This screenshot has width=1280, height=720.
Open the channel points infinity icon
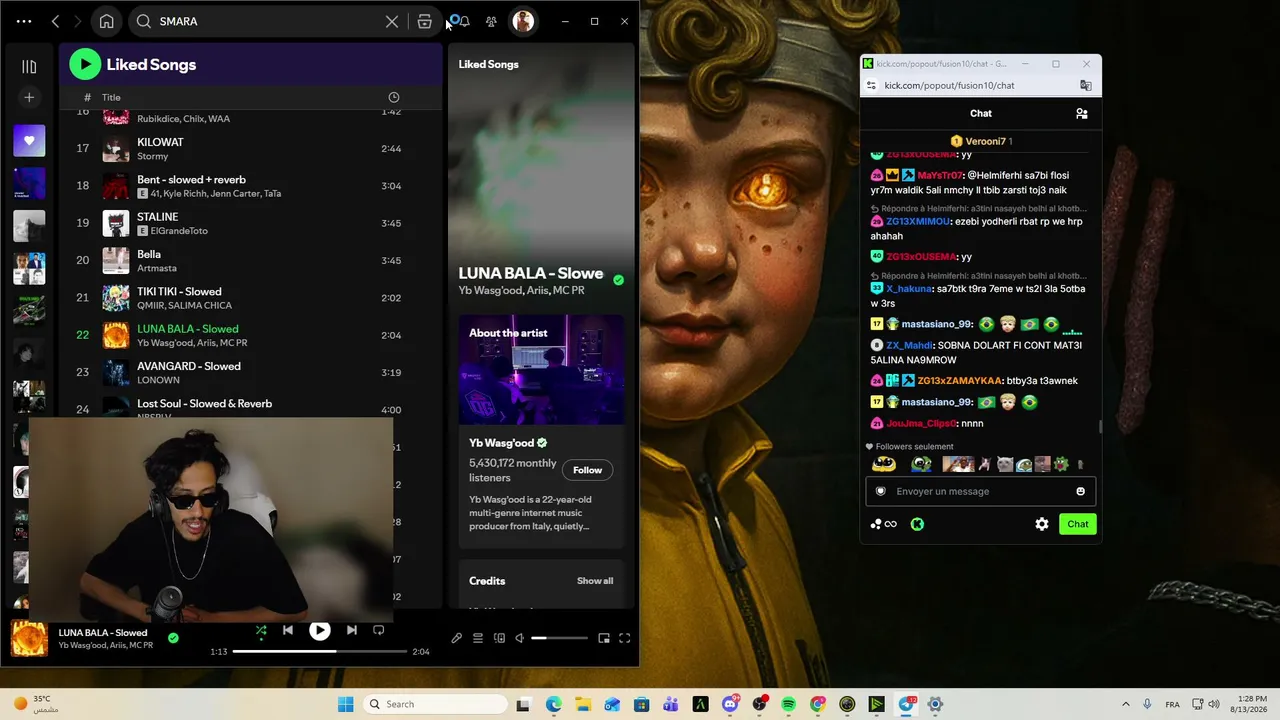tap(883, 524)
